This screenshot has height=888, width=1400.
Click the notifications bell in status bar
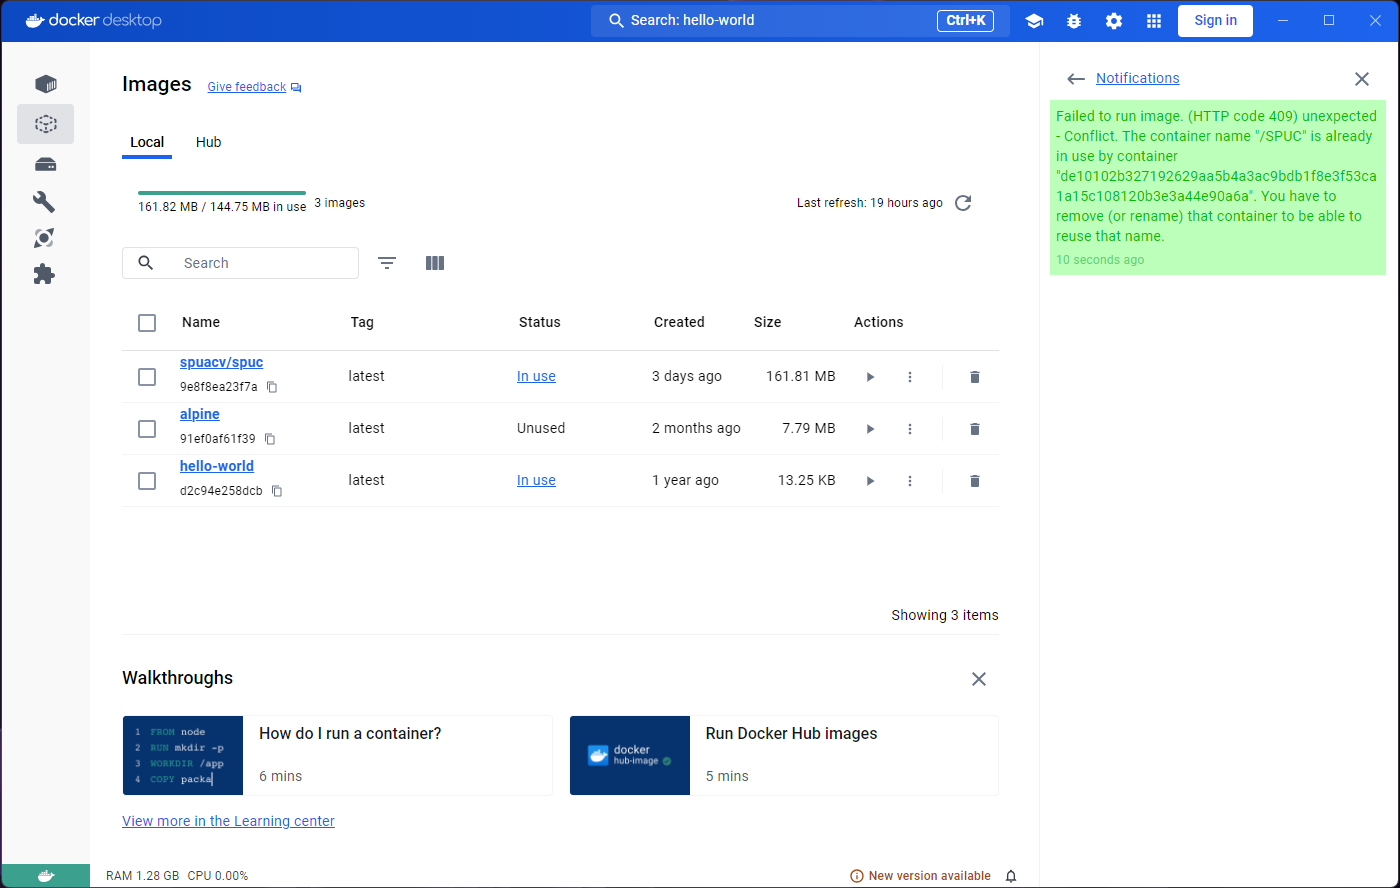click(1011, 876)
